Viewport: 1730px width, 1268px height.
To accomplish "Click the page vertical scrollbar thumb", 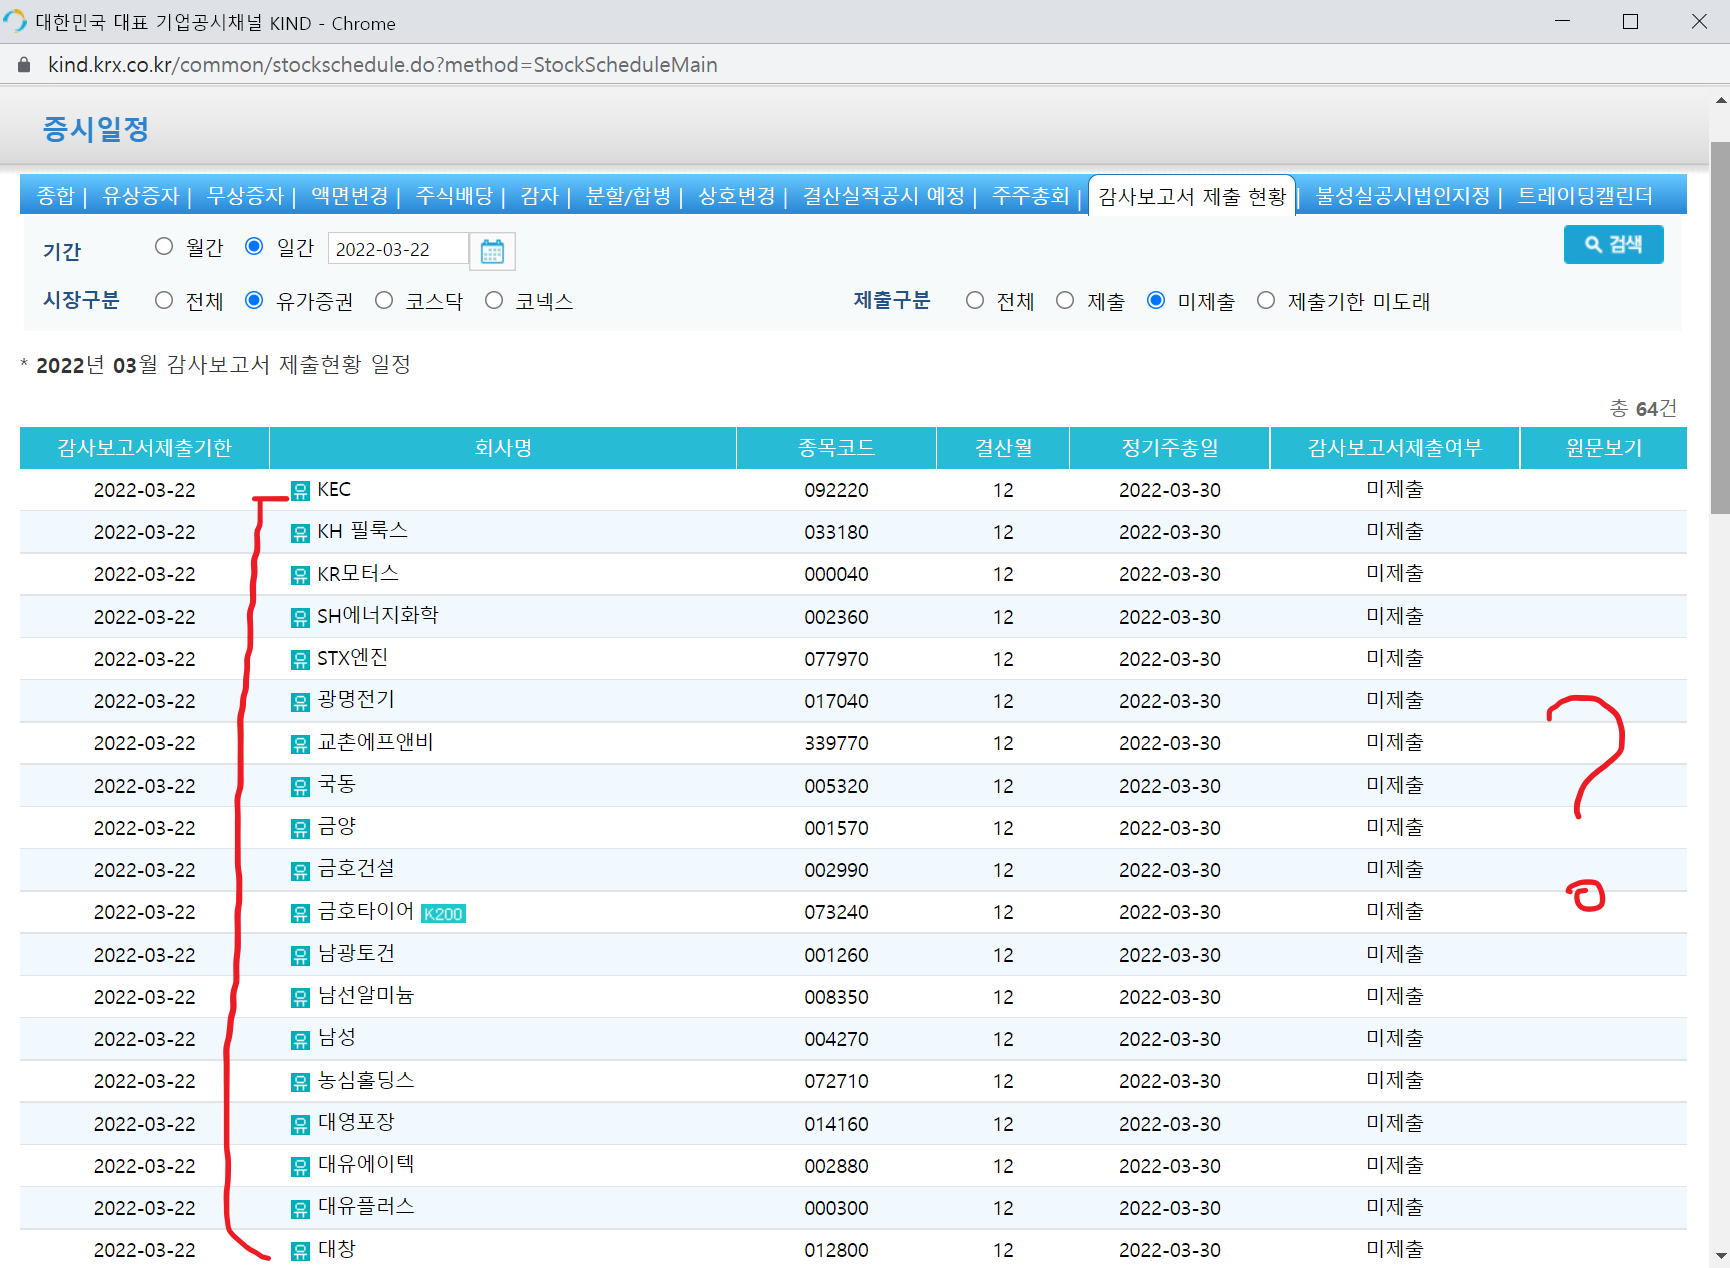I will point(1720,328).
